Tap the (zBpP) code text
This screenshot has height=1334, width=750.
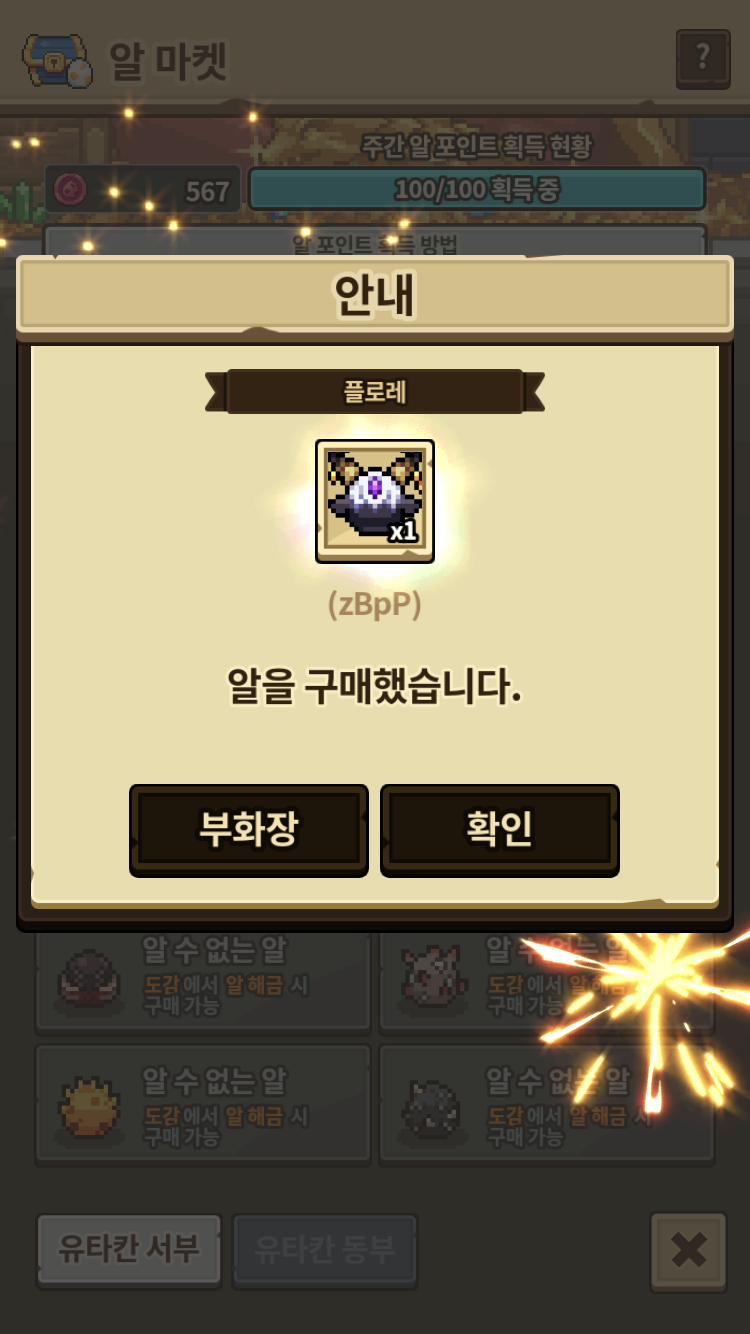click(375, 604)
